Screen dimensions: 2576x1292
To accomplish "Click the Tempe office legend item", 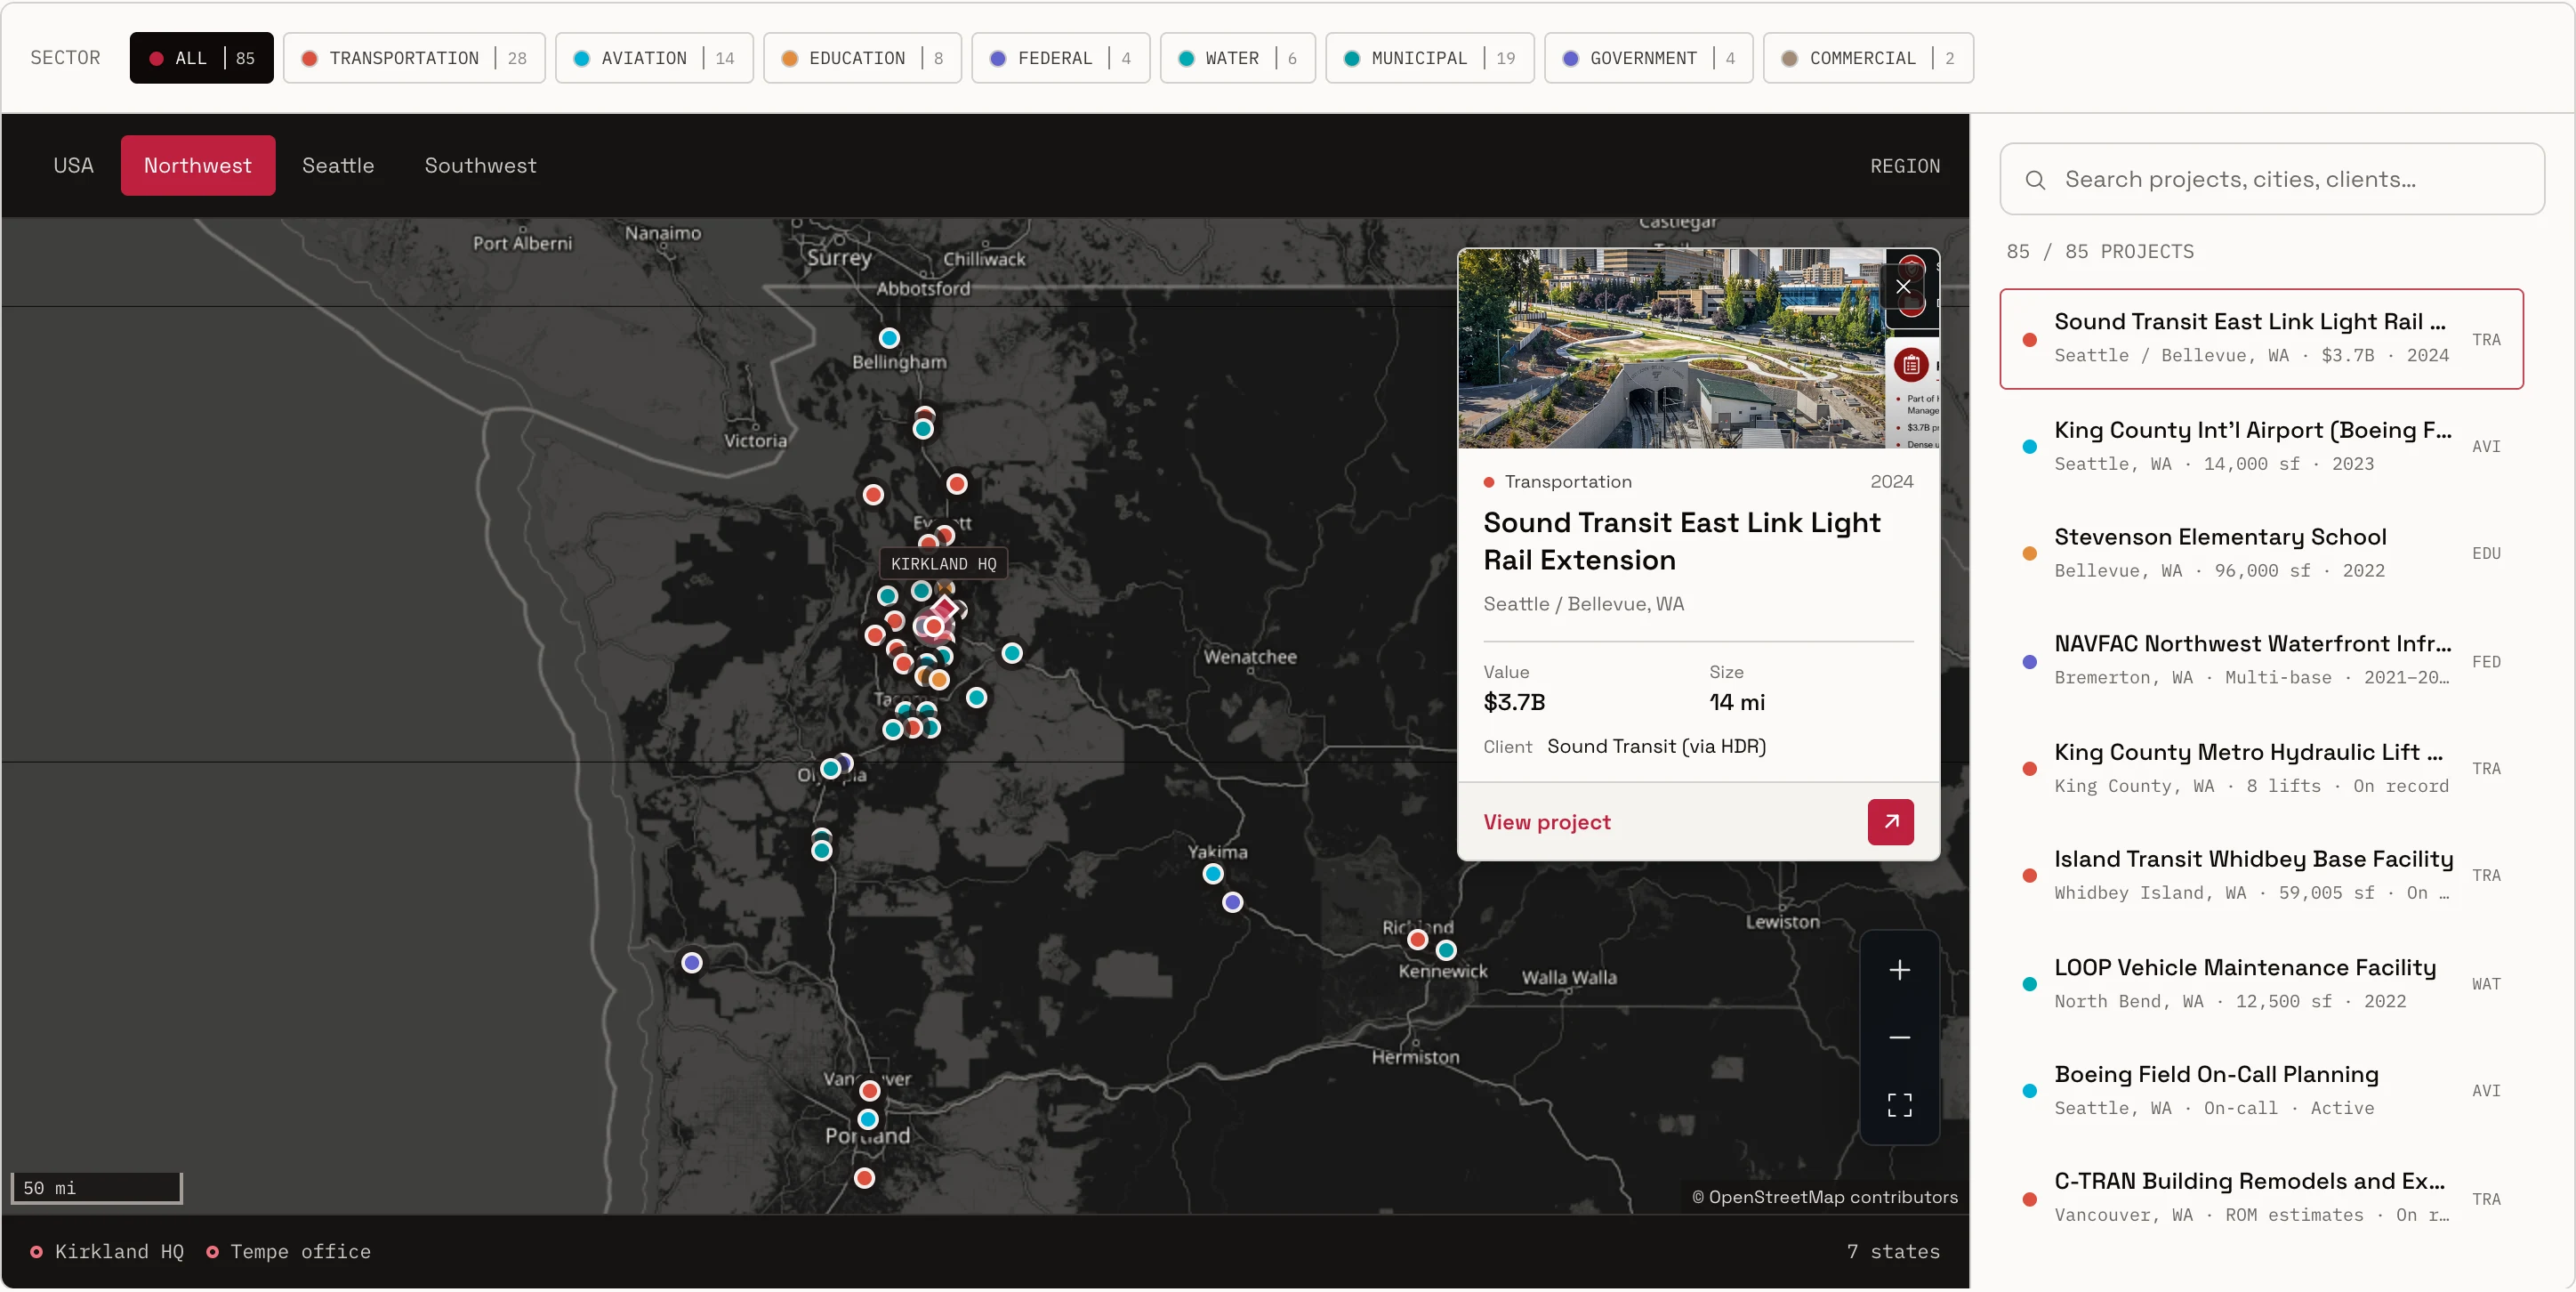I will [288, 1251].
